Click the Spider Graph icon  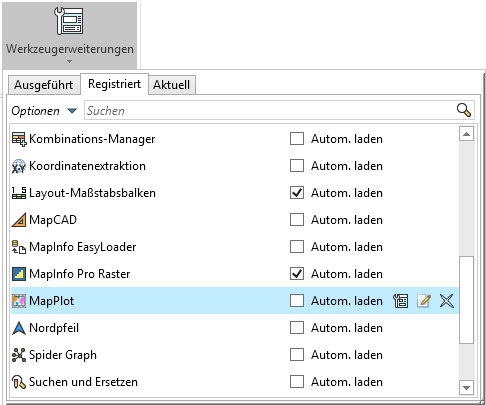coord(19,355)
